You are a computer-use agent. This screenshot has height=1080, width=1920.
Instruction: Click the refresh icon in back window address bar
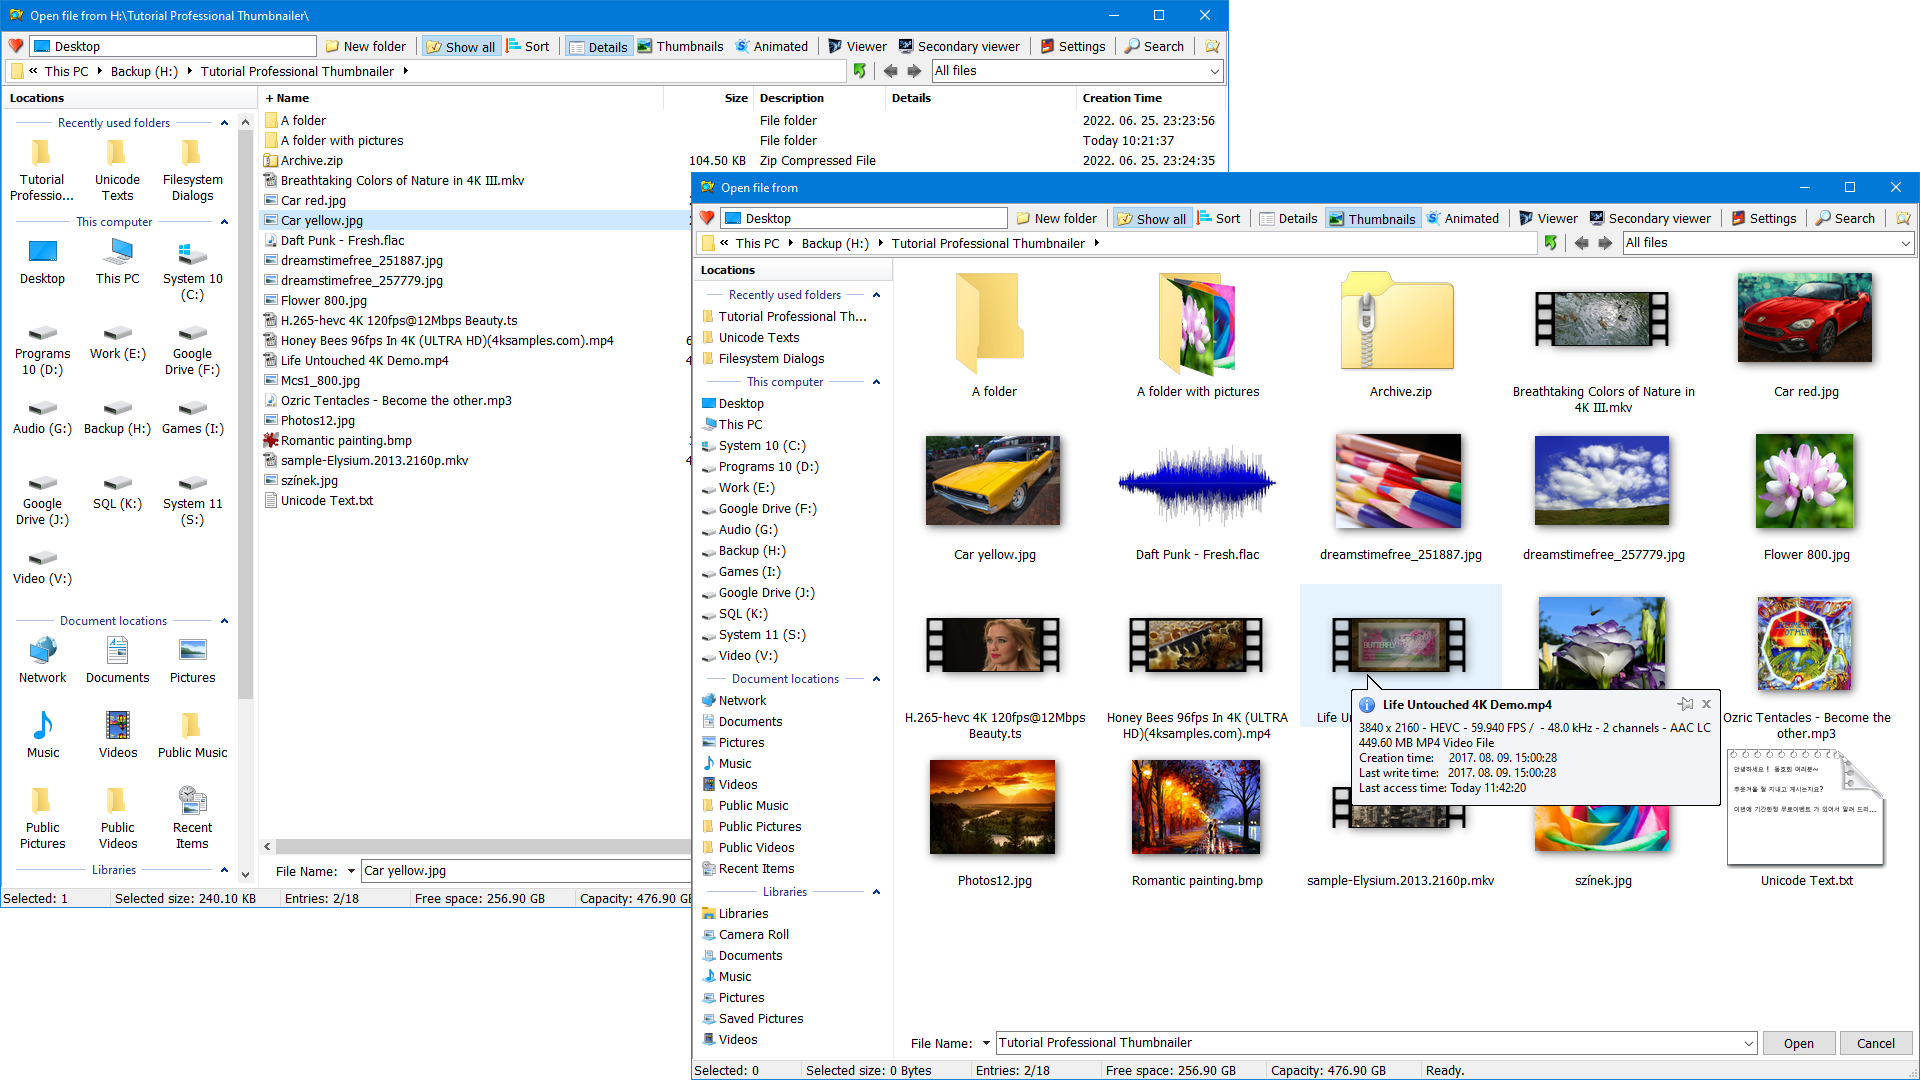(860, 71)
